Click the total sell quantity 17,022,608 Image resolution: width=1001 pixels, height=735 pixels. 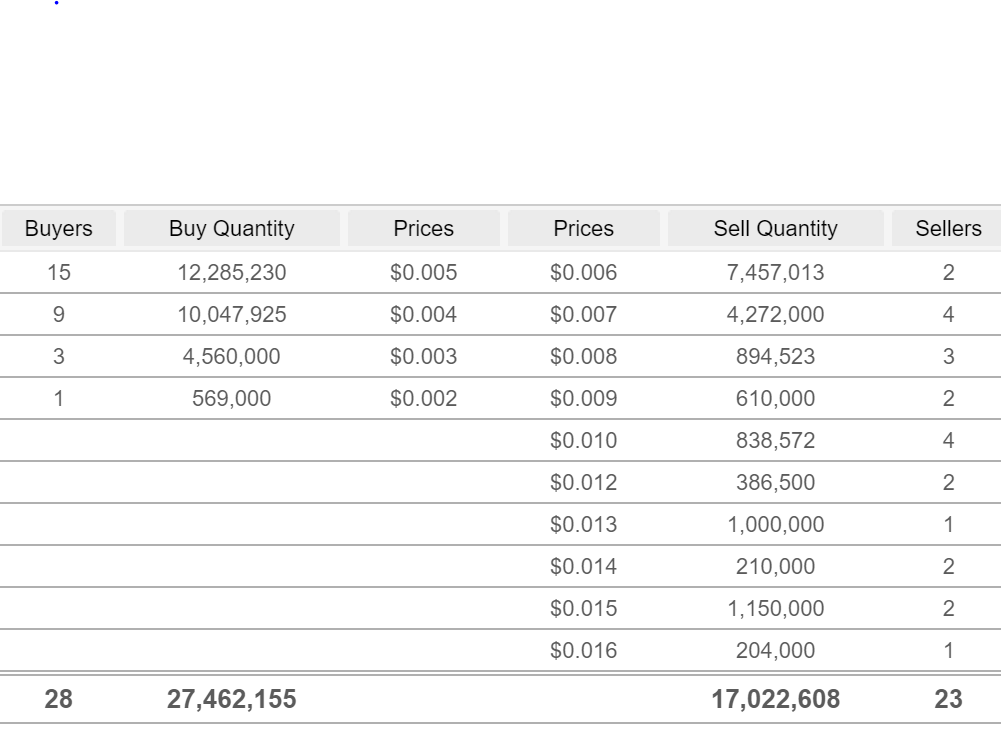[776, 699]
